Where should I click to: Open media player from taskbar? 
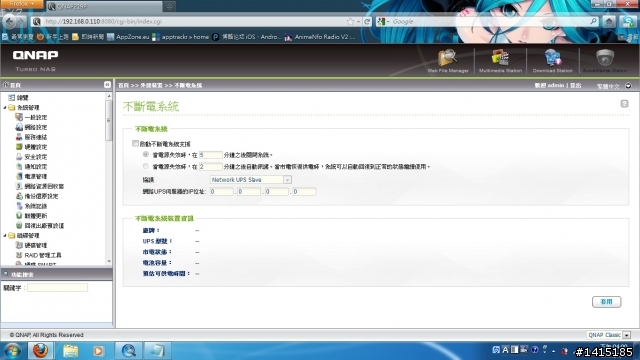click(98, 351)
